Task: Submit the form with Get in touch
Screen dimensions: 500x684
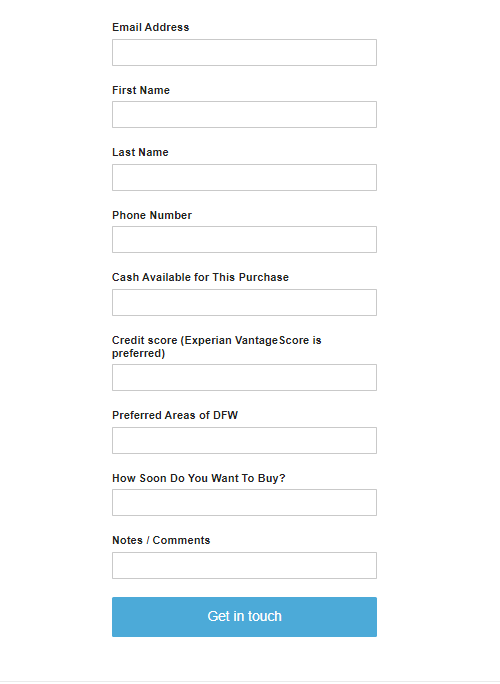Action: pyautogui.click(x=244, y=617)
